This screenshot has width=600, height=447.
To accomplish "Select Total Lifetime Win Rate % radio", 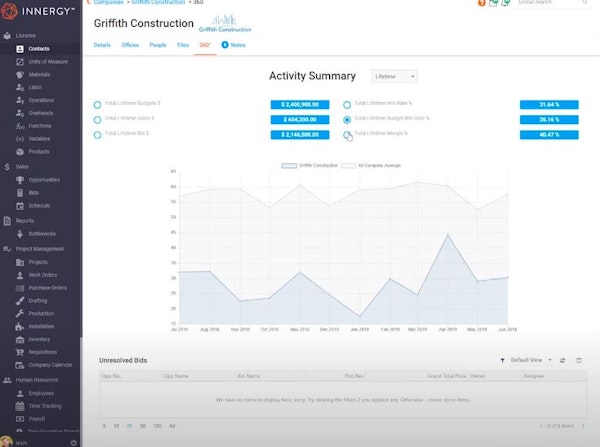I will click(347, 105).
